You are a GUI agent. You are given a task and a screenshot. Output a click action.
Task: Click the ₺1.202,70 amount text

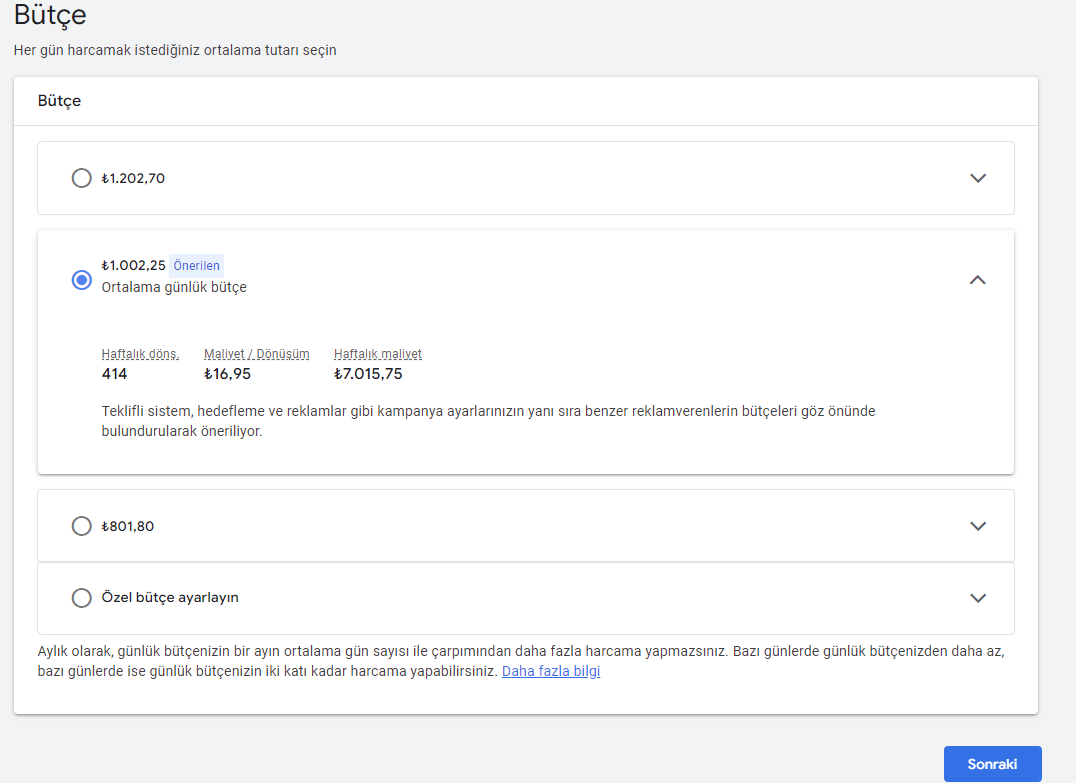(133, 178)
